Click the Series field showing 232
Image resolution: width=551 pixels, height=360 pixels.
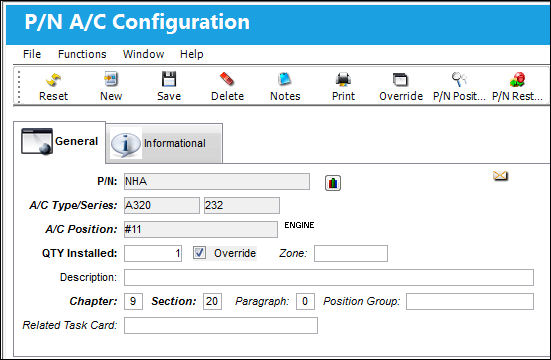[x=242, y=205]
